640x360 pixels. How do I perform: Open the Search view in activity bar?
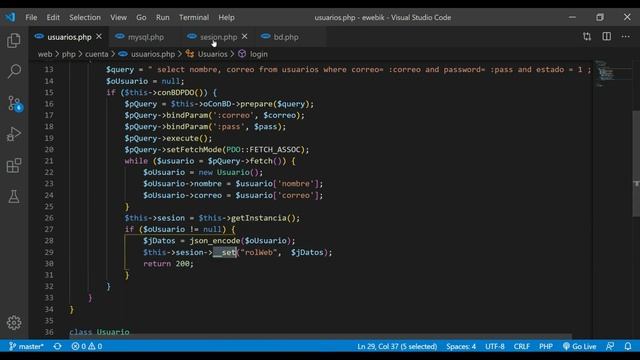click(14, 71)
